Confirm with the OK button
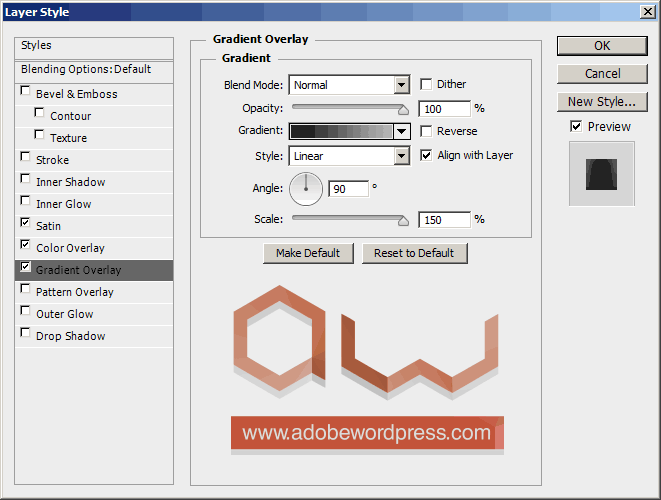The image size is (661, 500). pos(602,46)
